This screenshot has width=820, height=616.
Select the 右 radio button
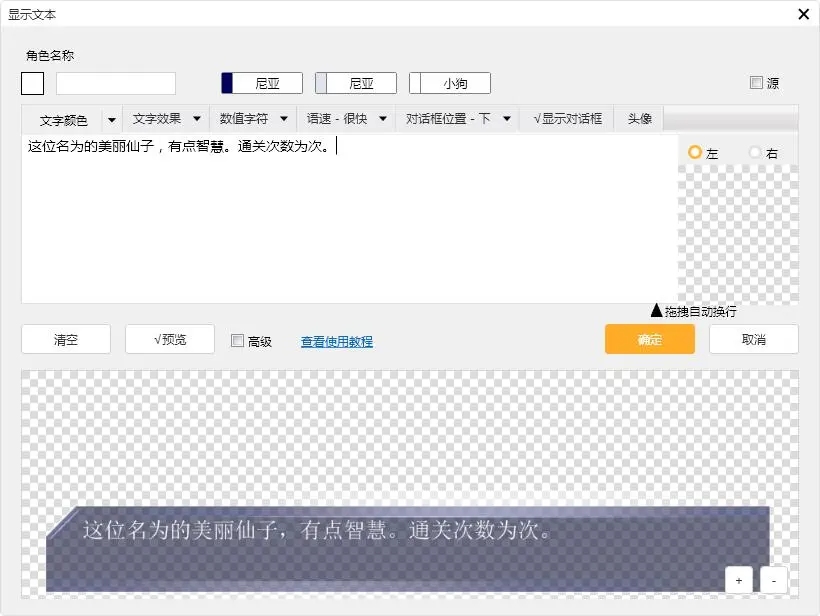click(755, 152)
